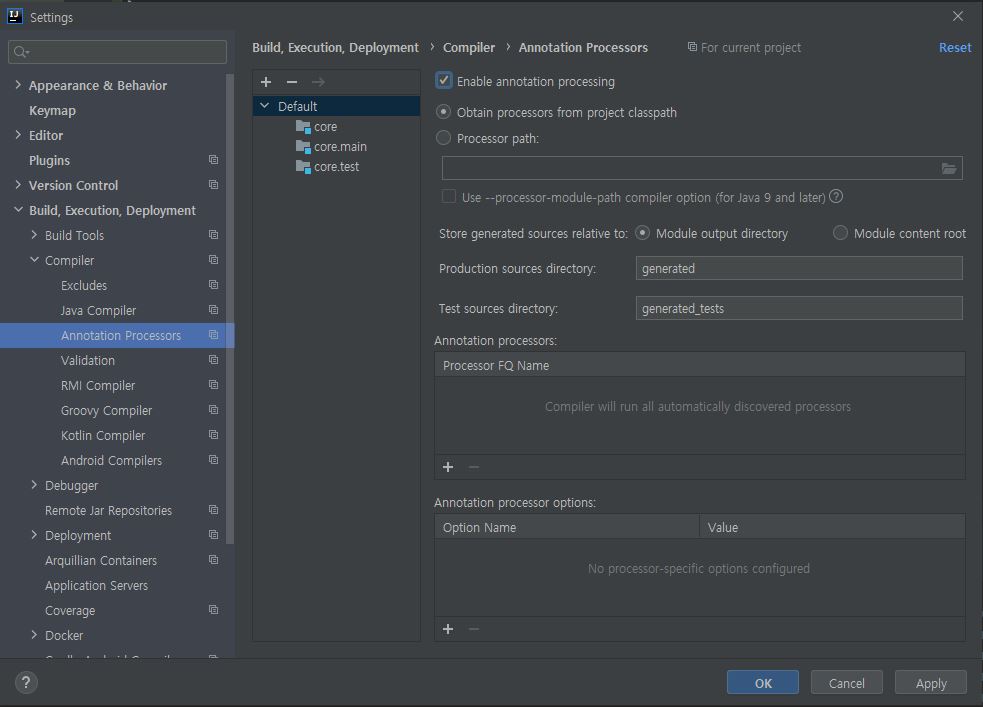Uncheck Enable annotation processing
This screenshot has height=707, width=983.
pos(444,81)
